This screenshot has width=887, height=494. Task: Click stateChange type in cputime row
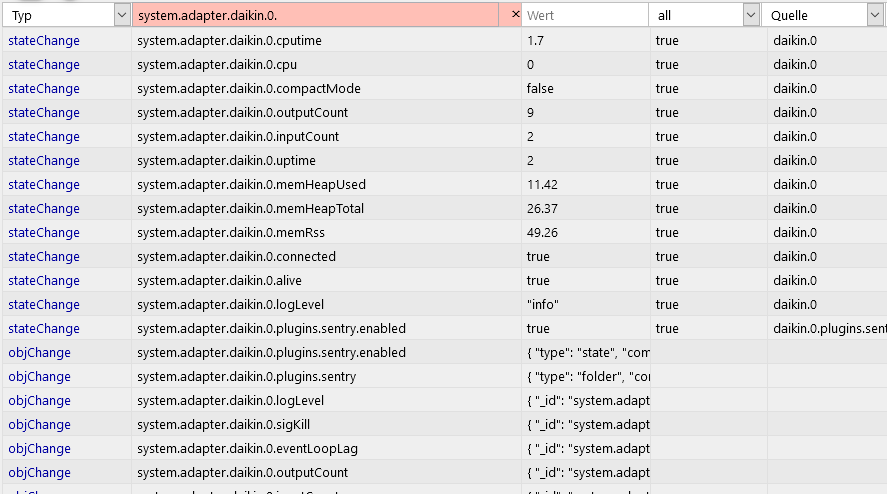click(x=44, y=41)
